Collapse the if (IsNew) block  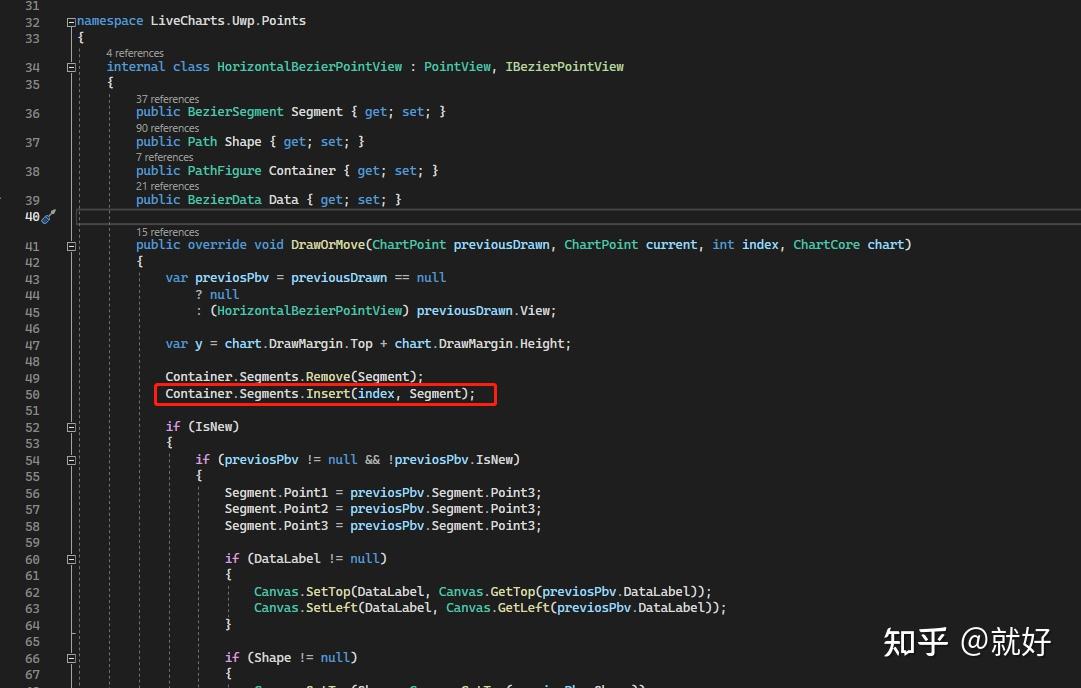click(x=70, y=426)
